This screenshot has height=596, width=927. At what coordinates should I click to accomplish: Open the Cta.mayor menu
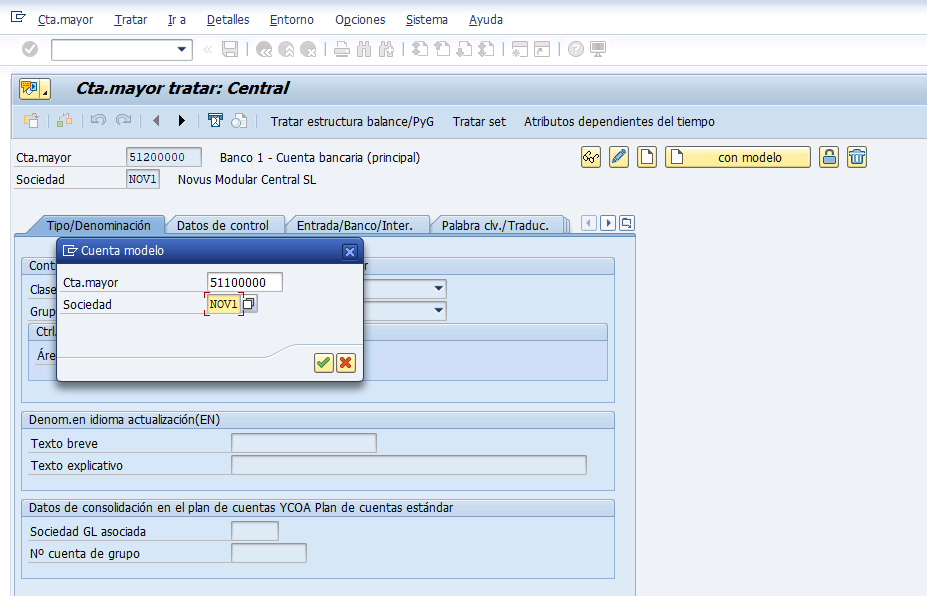pos(65,20)
